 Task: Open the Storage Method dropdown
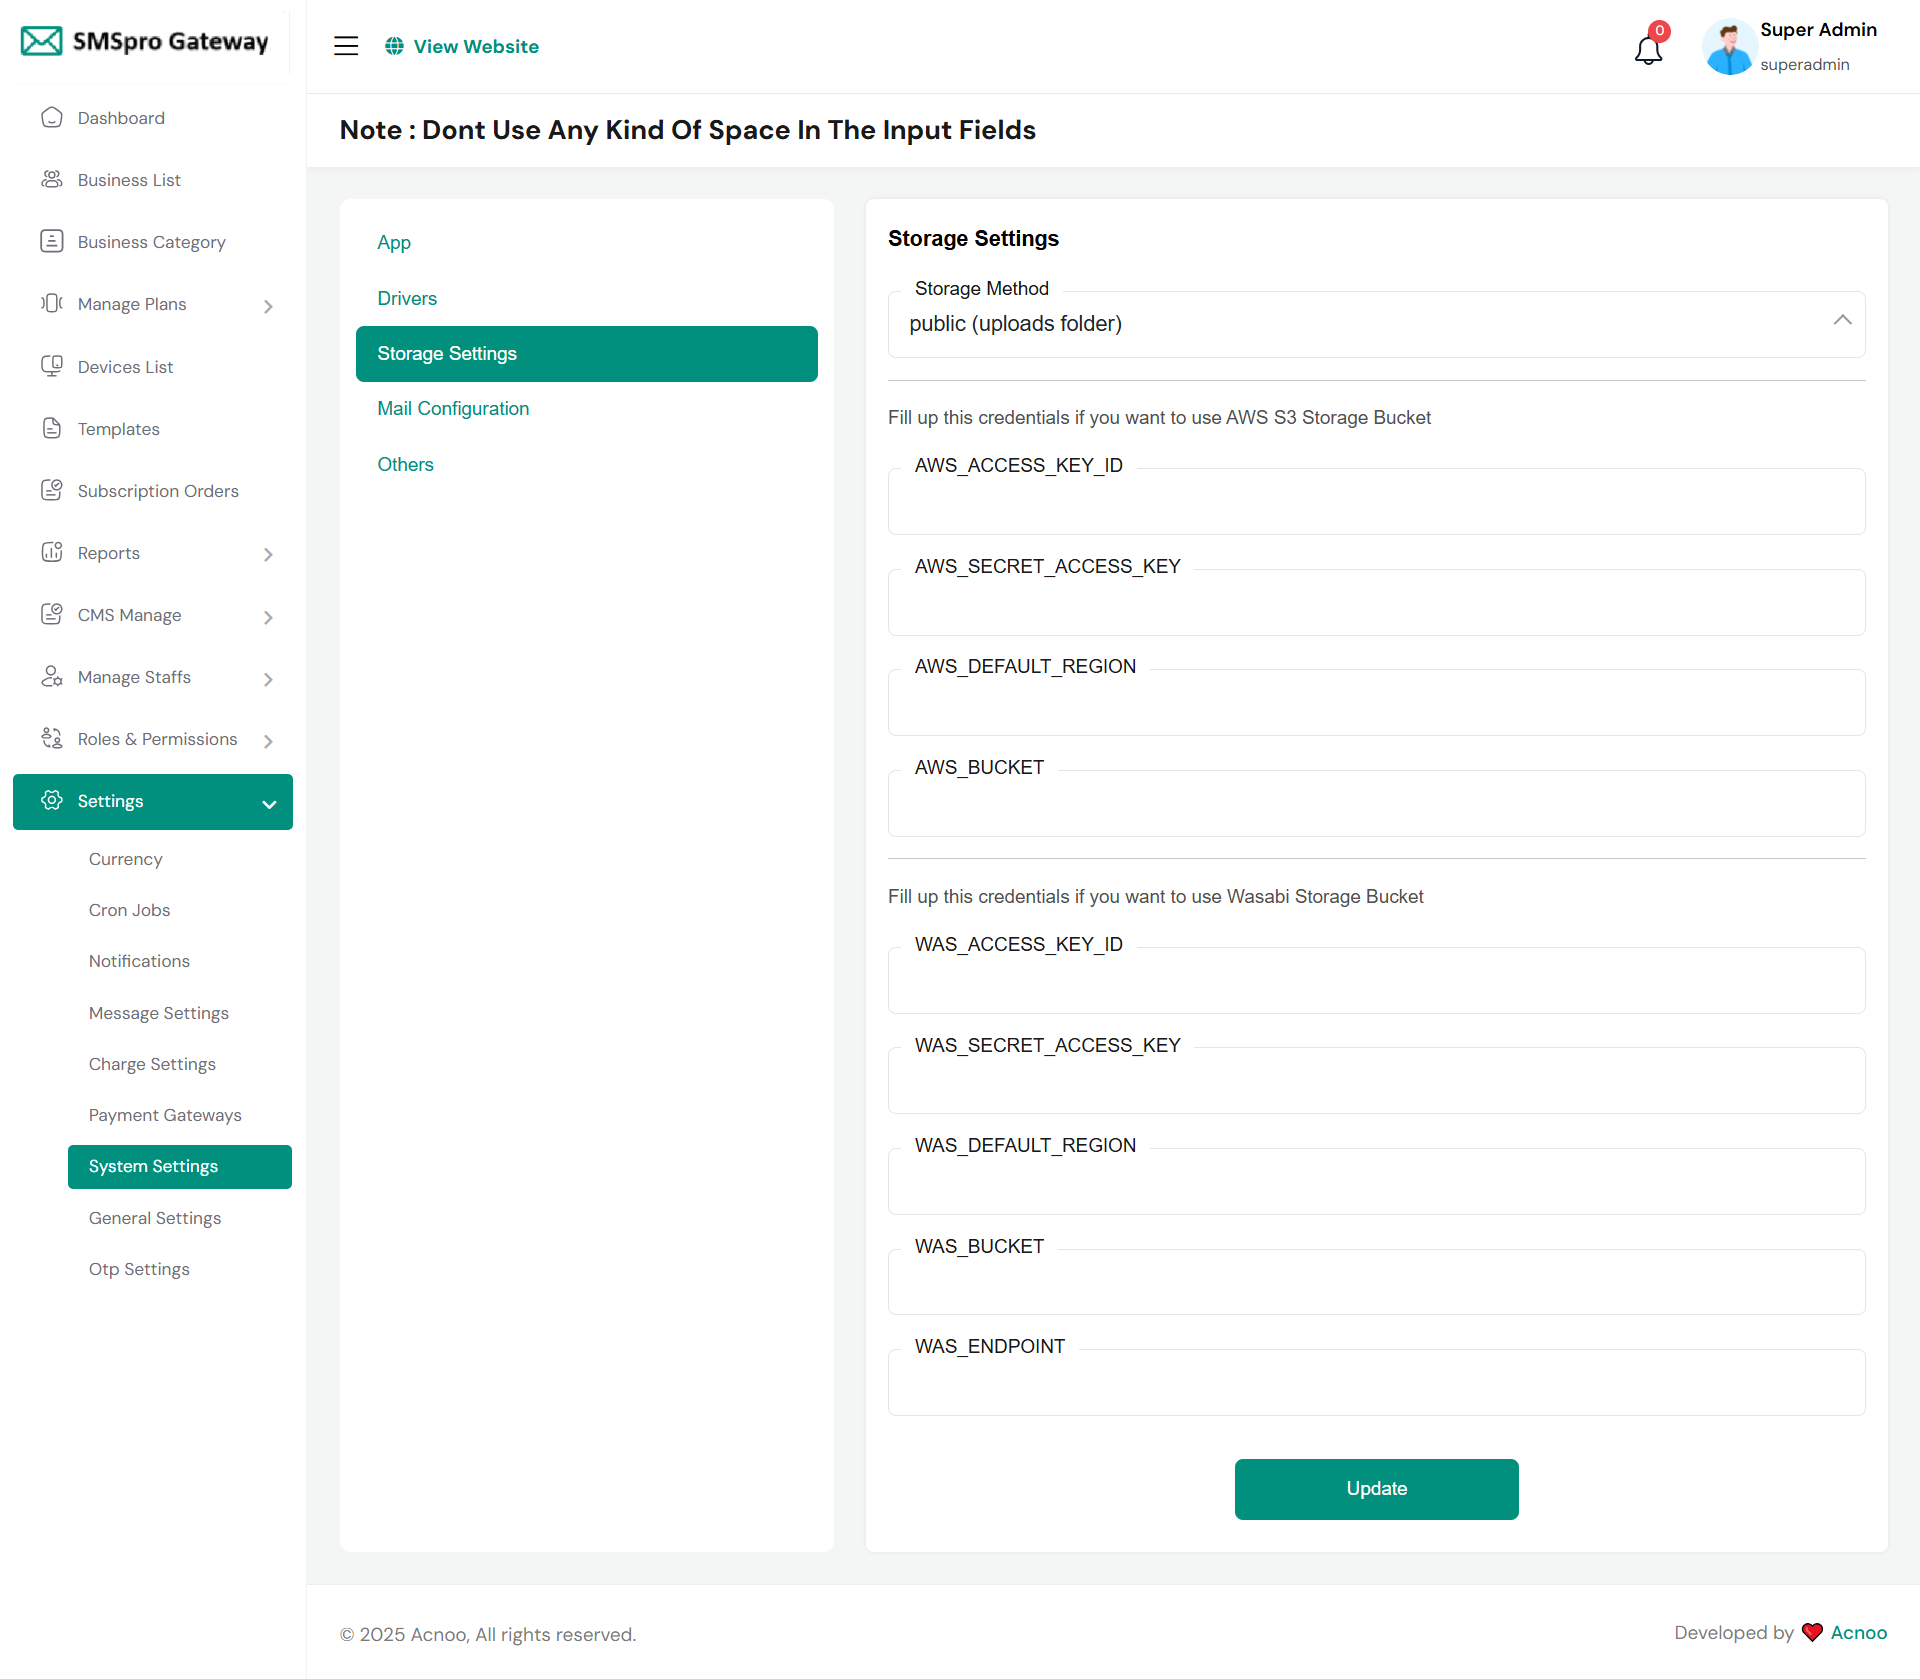[1376, 324]
